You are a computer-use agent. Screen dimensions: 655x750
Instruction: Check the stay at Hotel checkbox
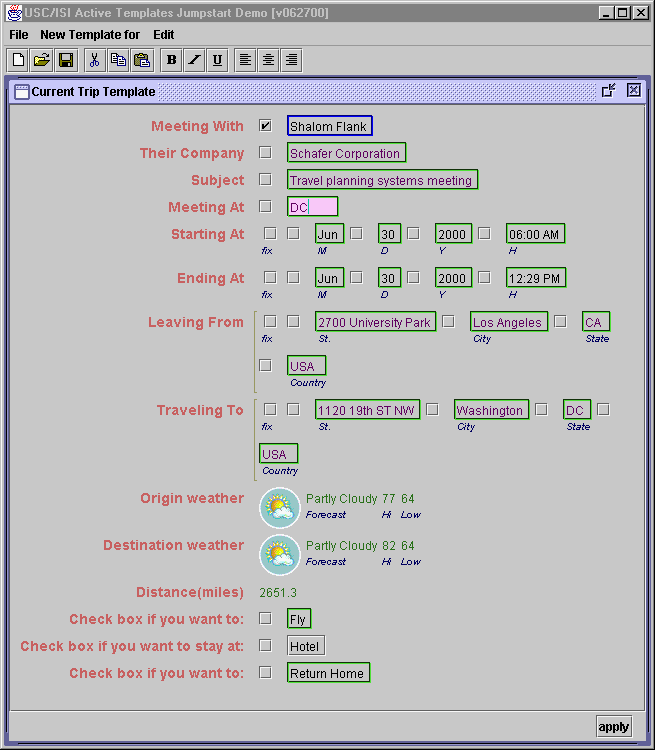pos(265,645)
